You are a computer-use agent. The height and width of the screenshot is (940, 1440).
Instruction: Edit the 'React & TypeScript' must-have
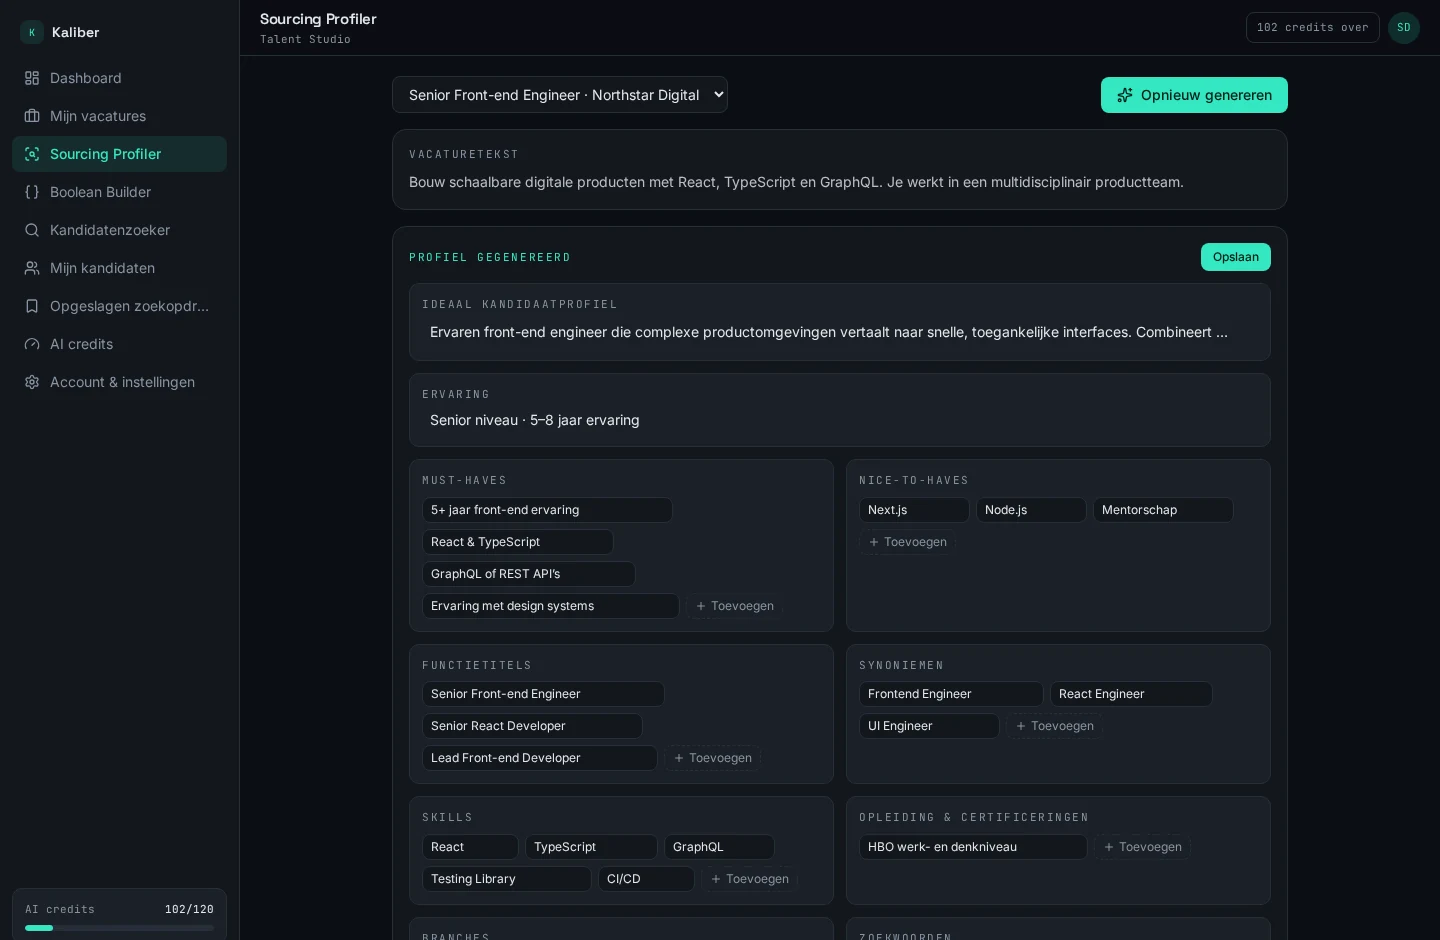[x=518, y=542]
